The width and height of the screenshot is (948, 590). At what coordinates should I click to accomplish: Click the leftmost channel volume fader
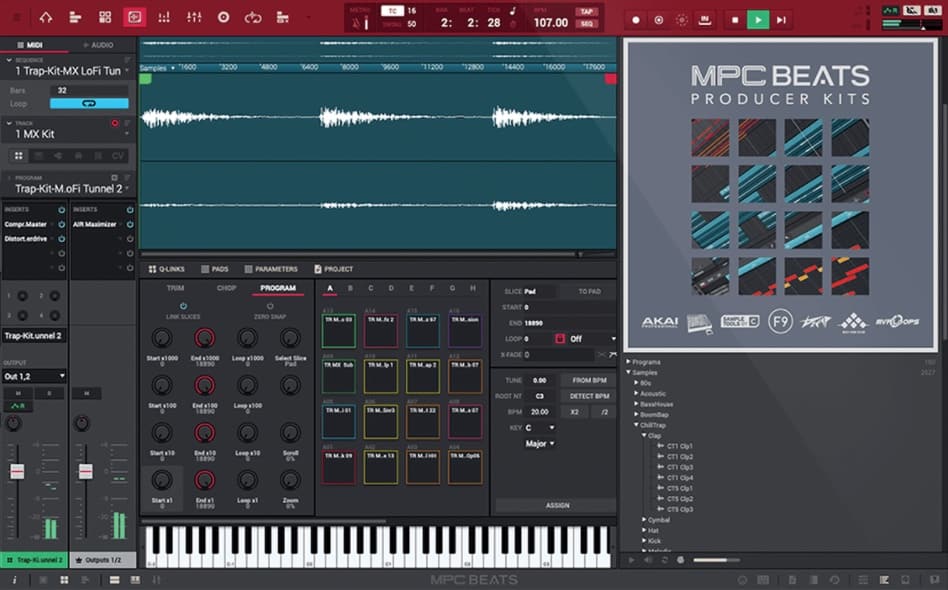[18, 470]
